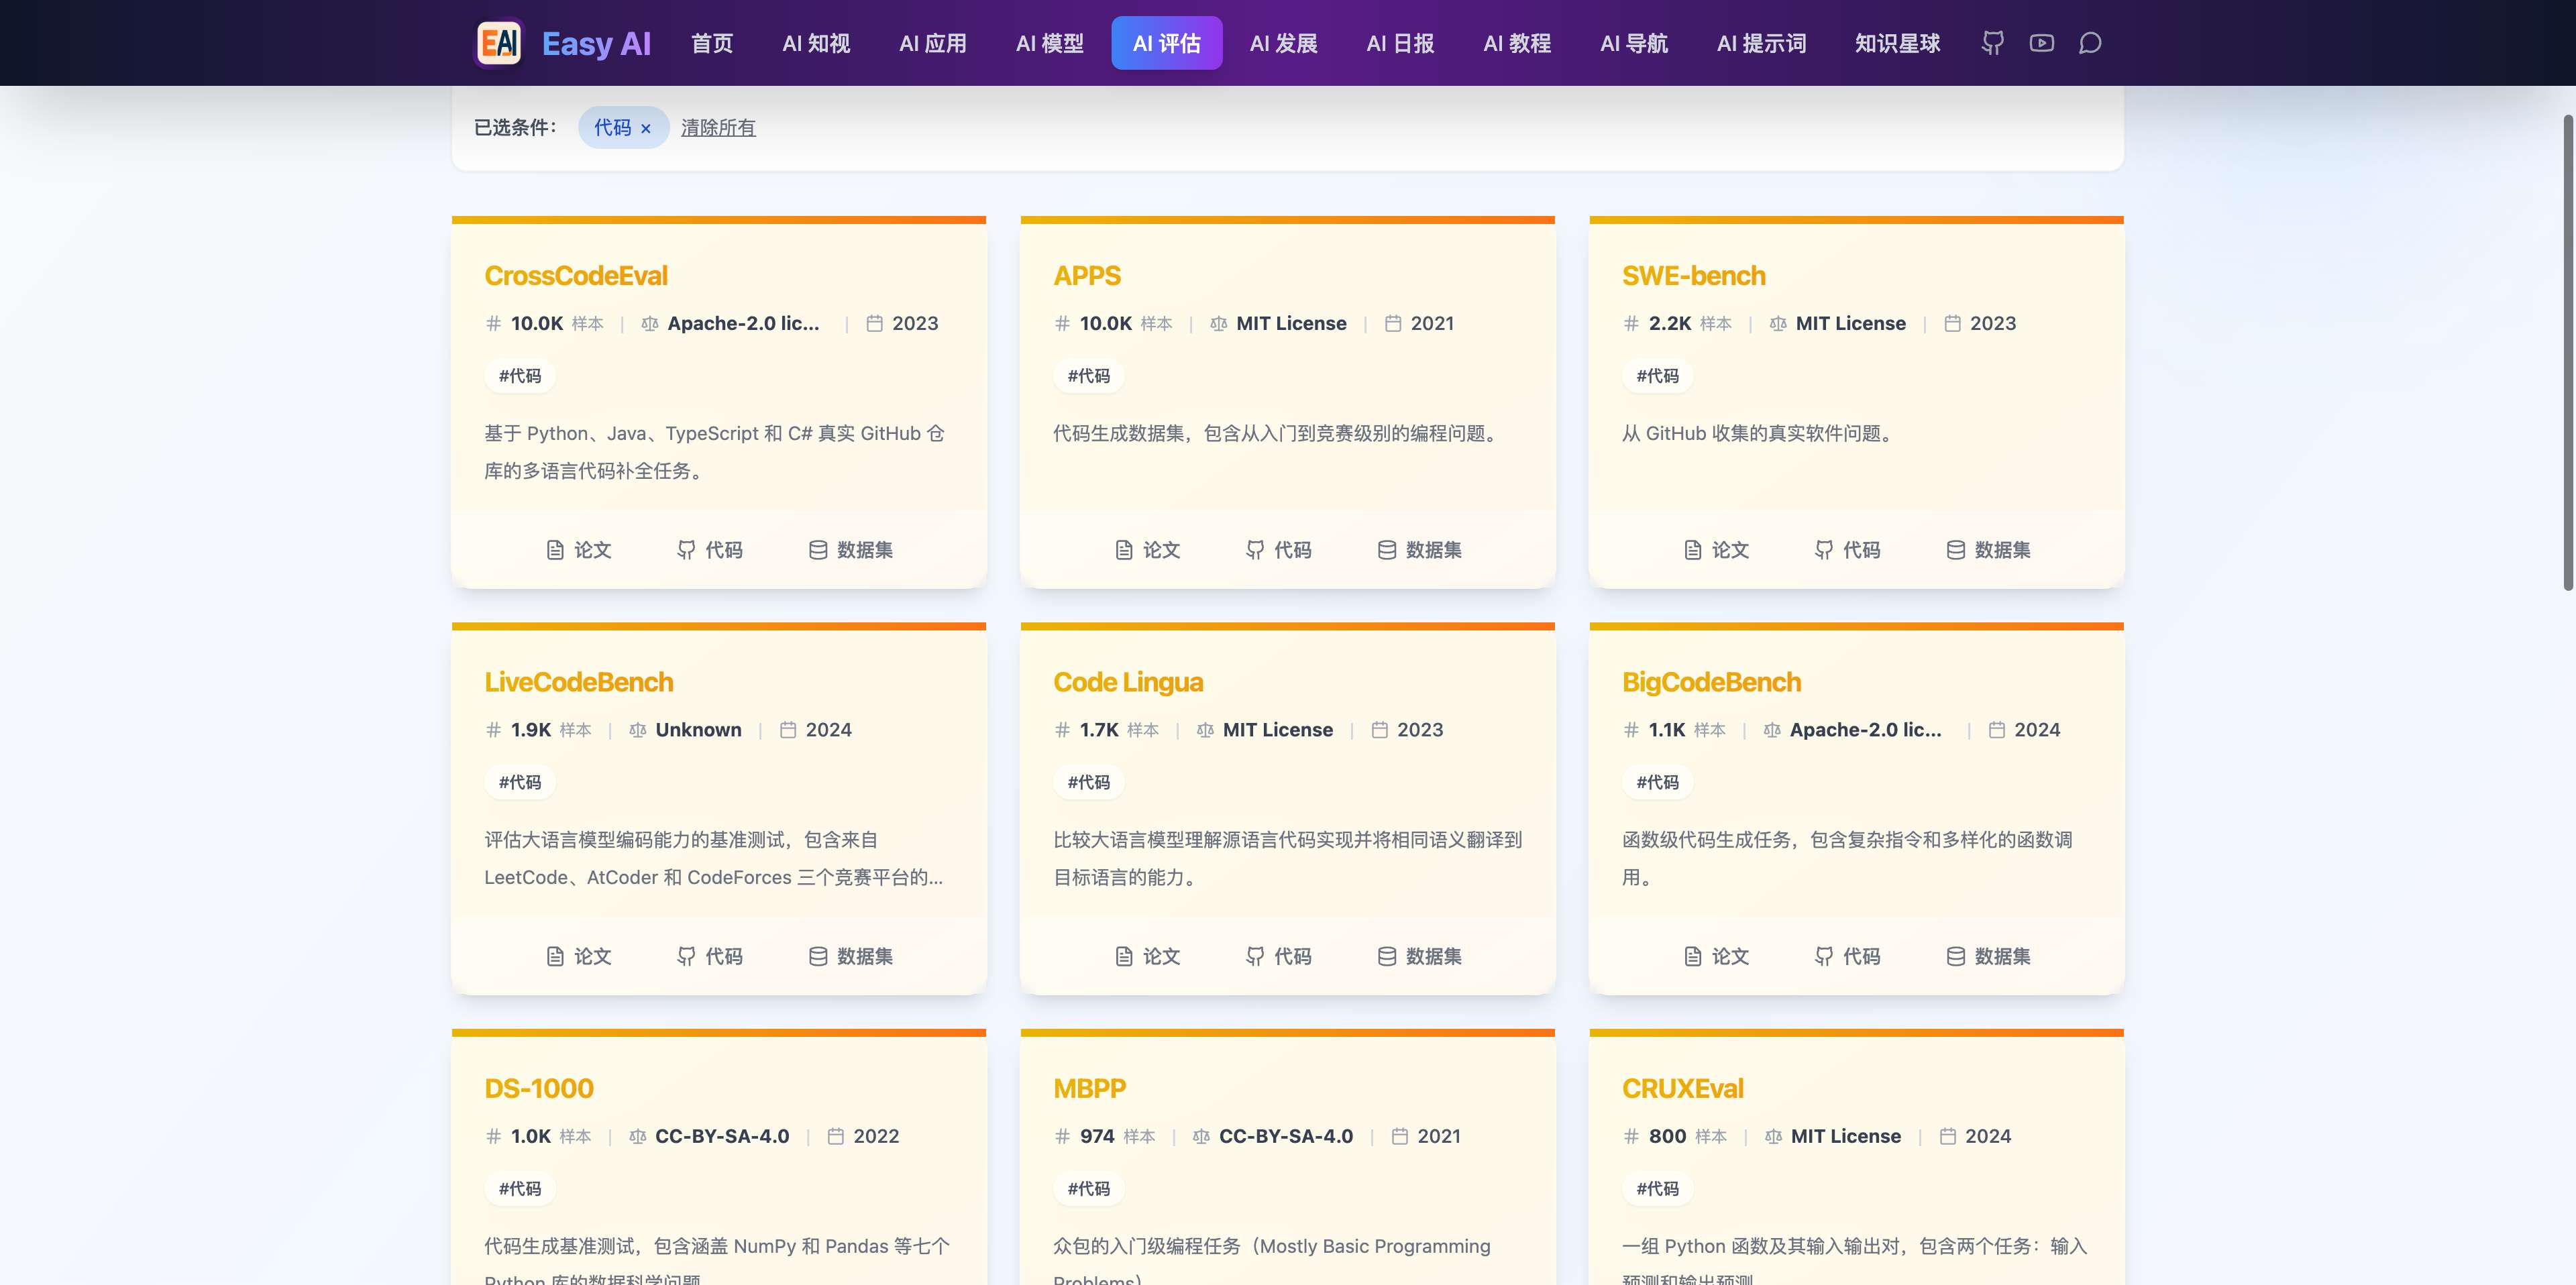Expand the Apache-2.0 license text on CrossCodeEval
Image resolution: width=2576 pixels, height=1285 pixels.
tap(744, 323)
